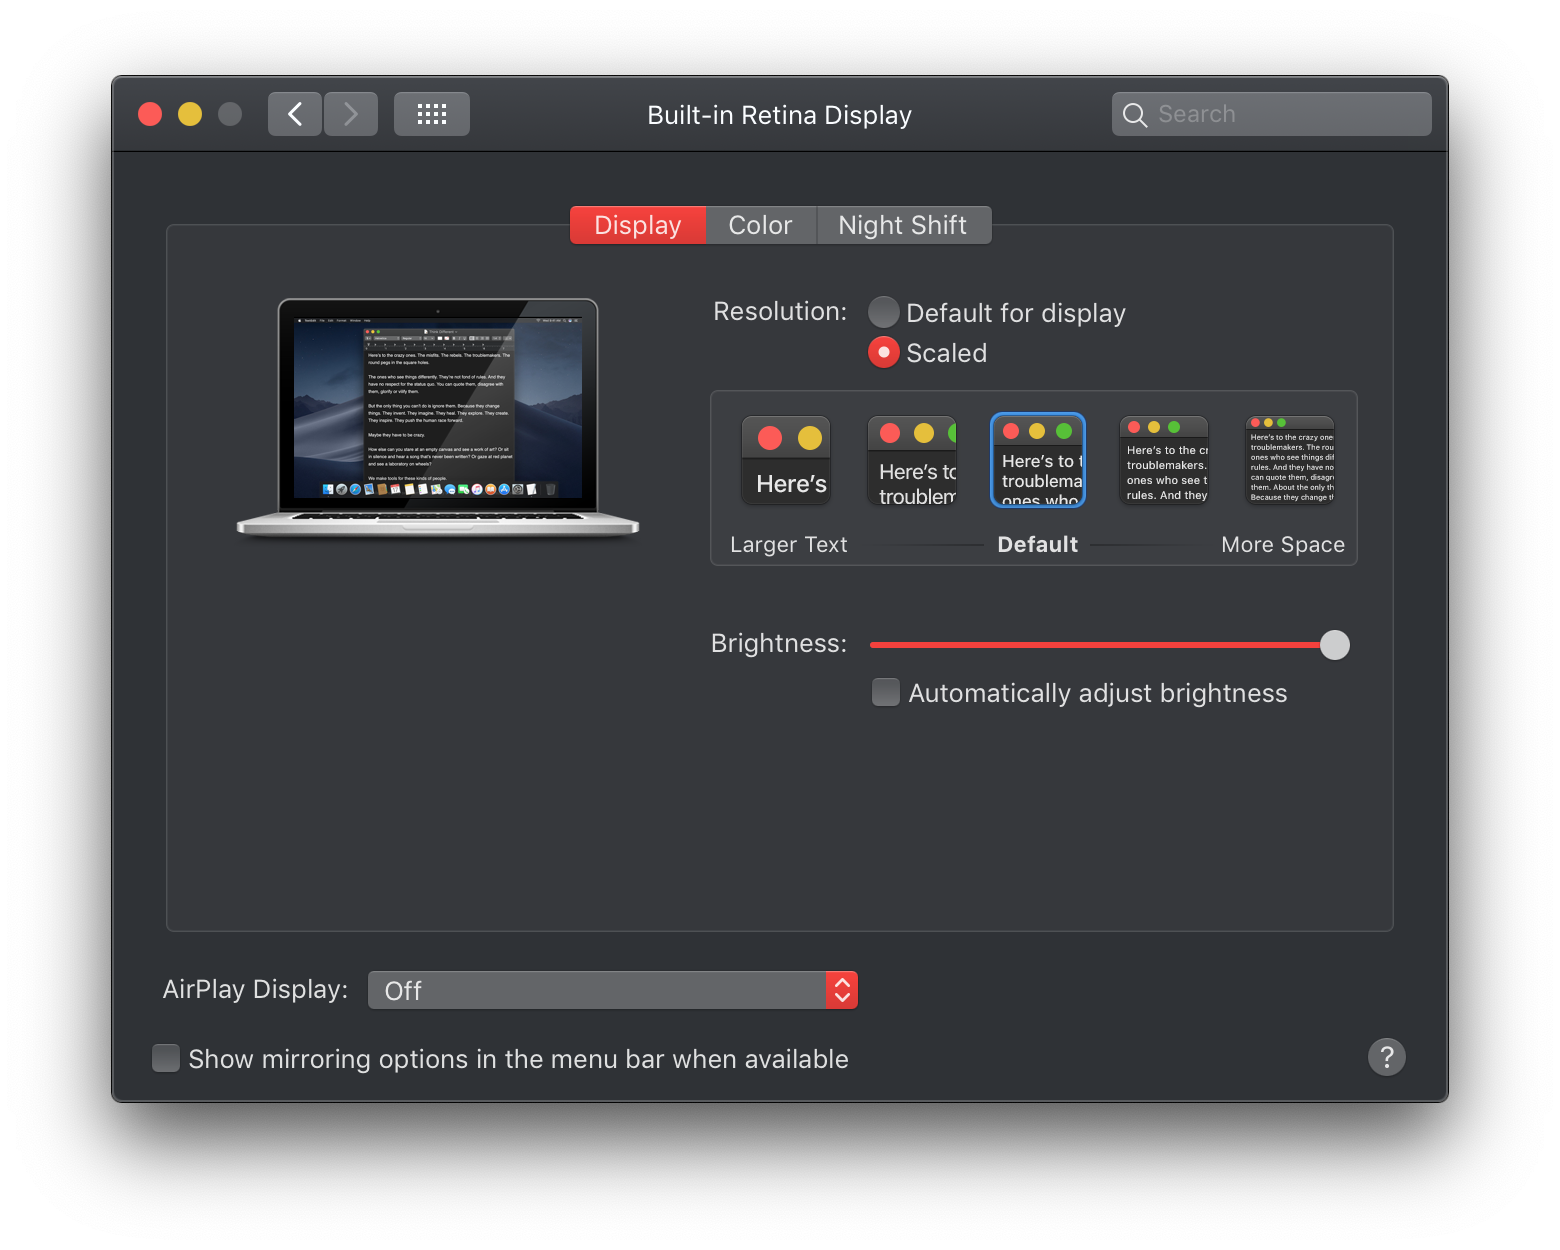This screenshot has height=1250, width=1560.
Task: Select the Default resolution thumbnail
Action: (1037, 460)
